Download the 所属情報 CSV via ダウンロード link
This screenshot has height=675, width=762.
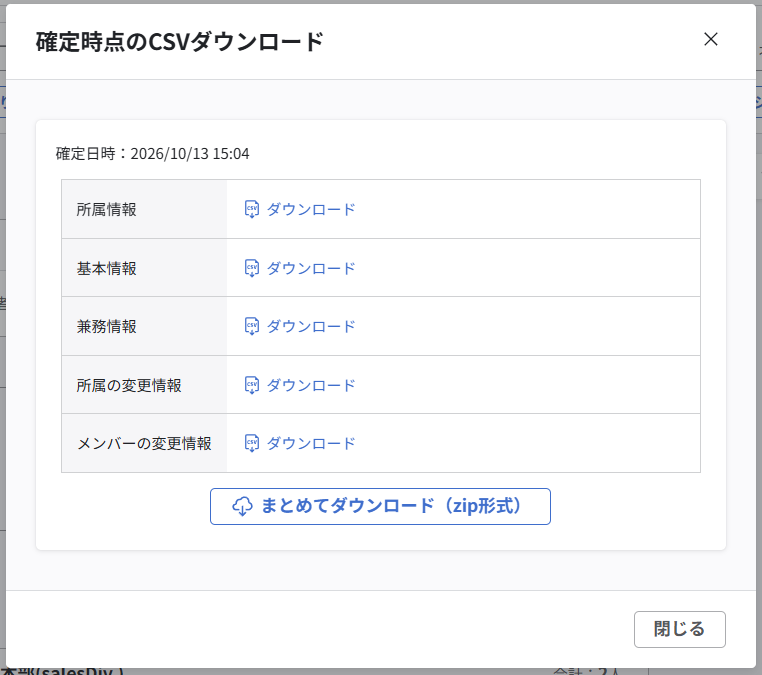coord(311,209)
